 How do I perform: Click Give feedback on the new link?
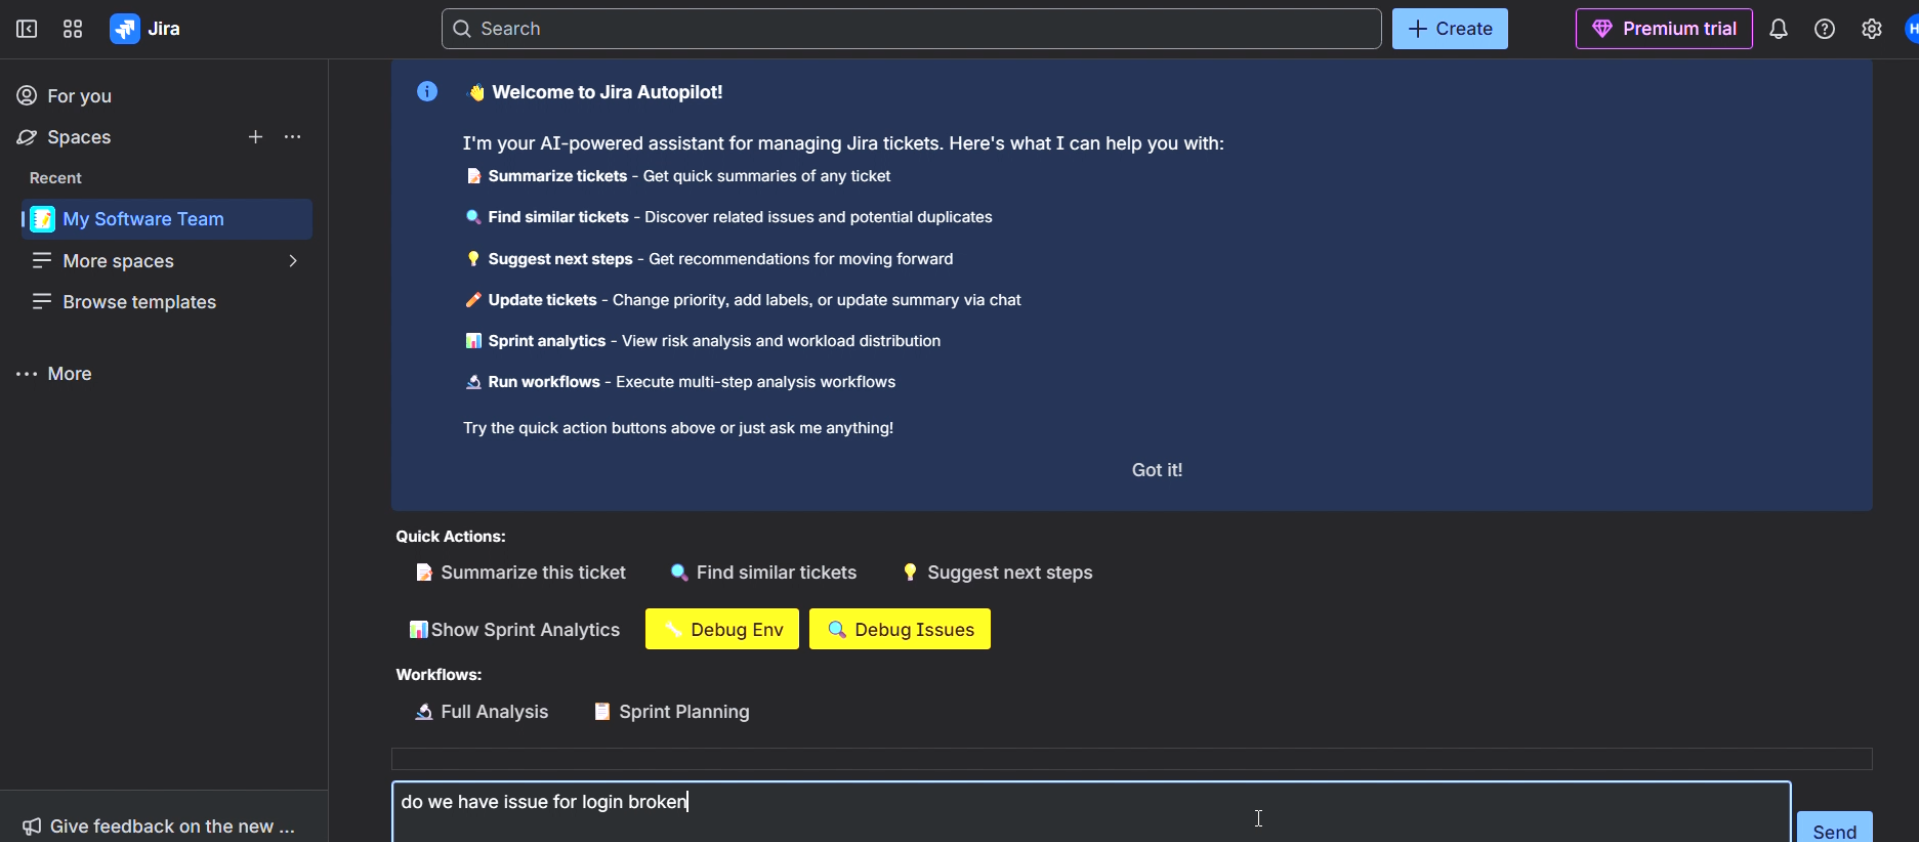pos(172,826)
